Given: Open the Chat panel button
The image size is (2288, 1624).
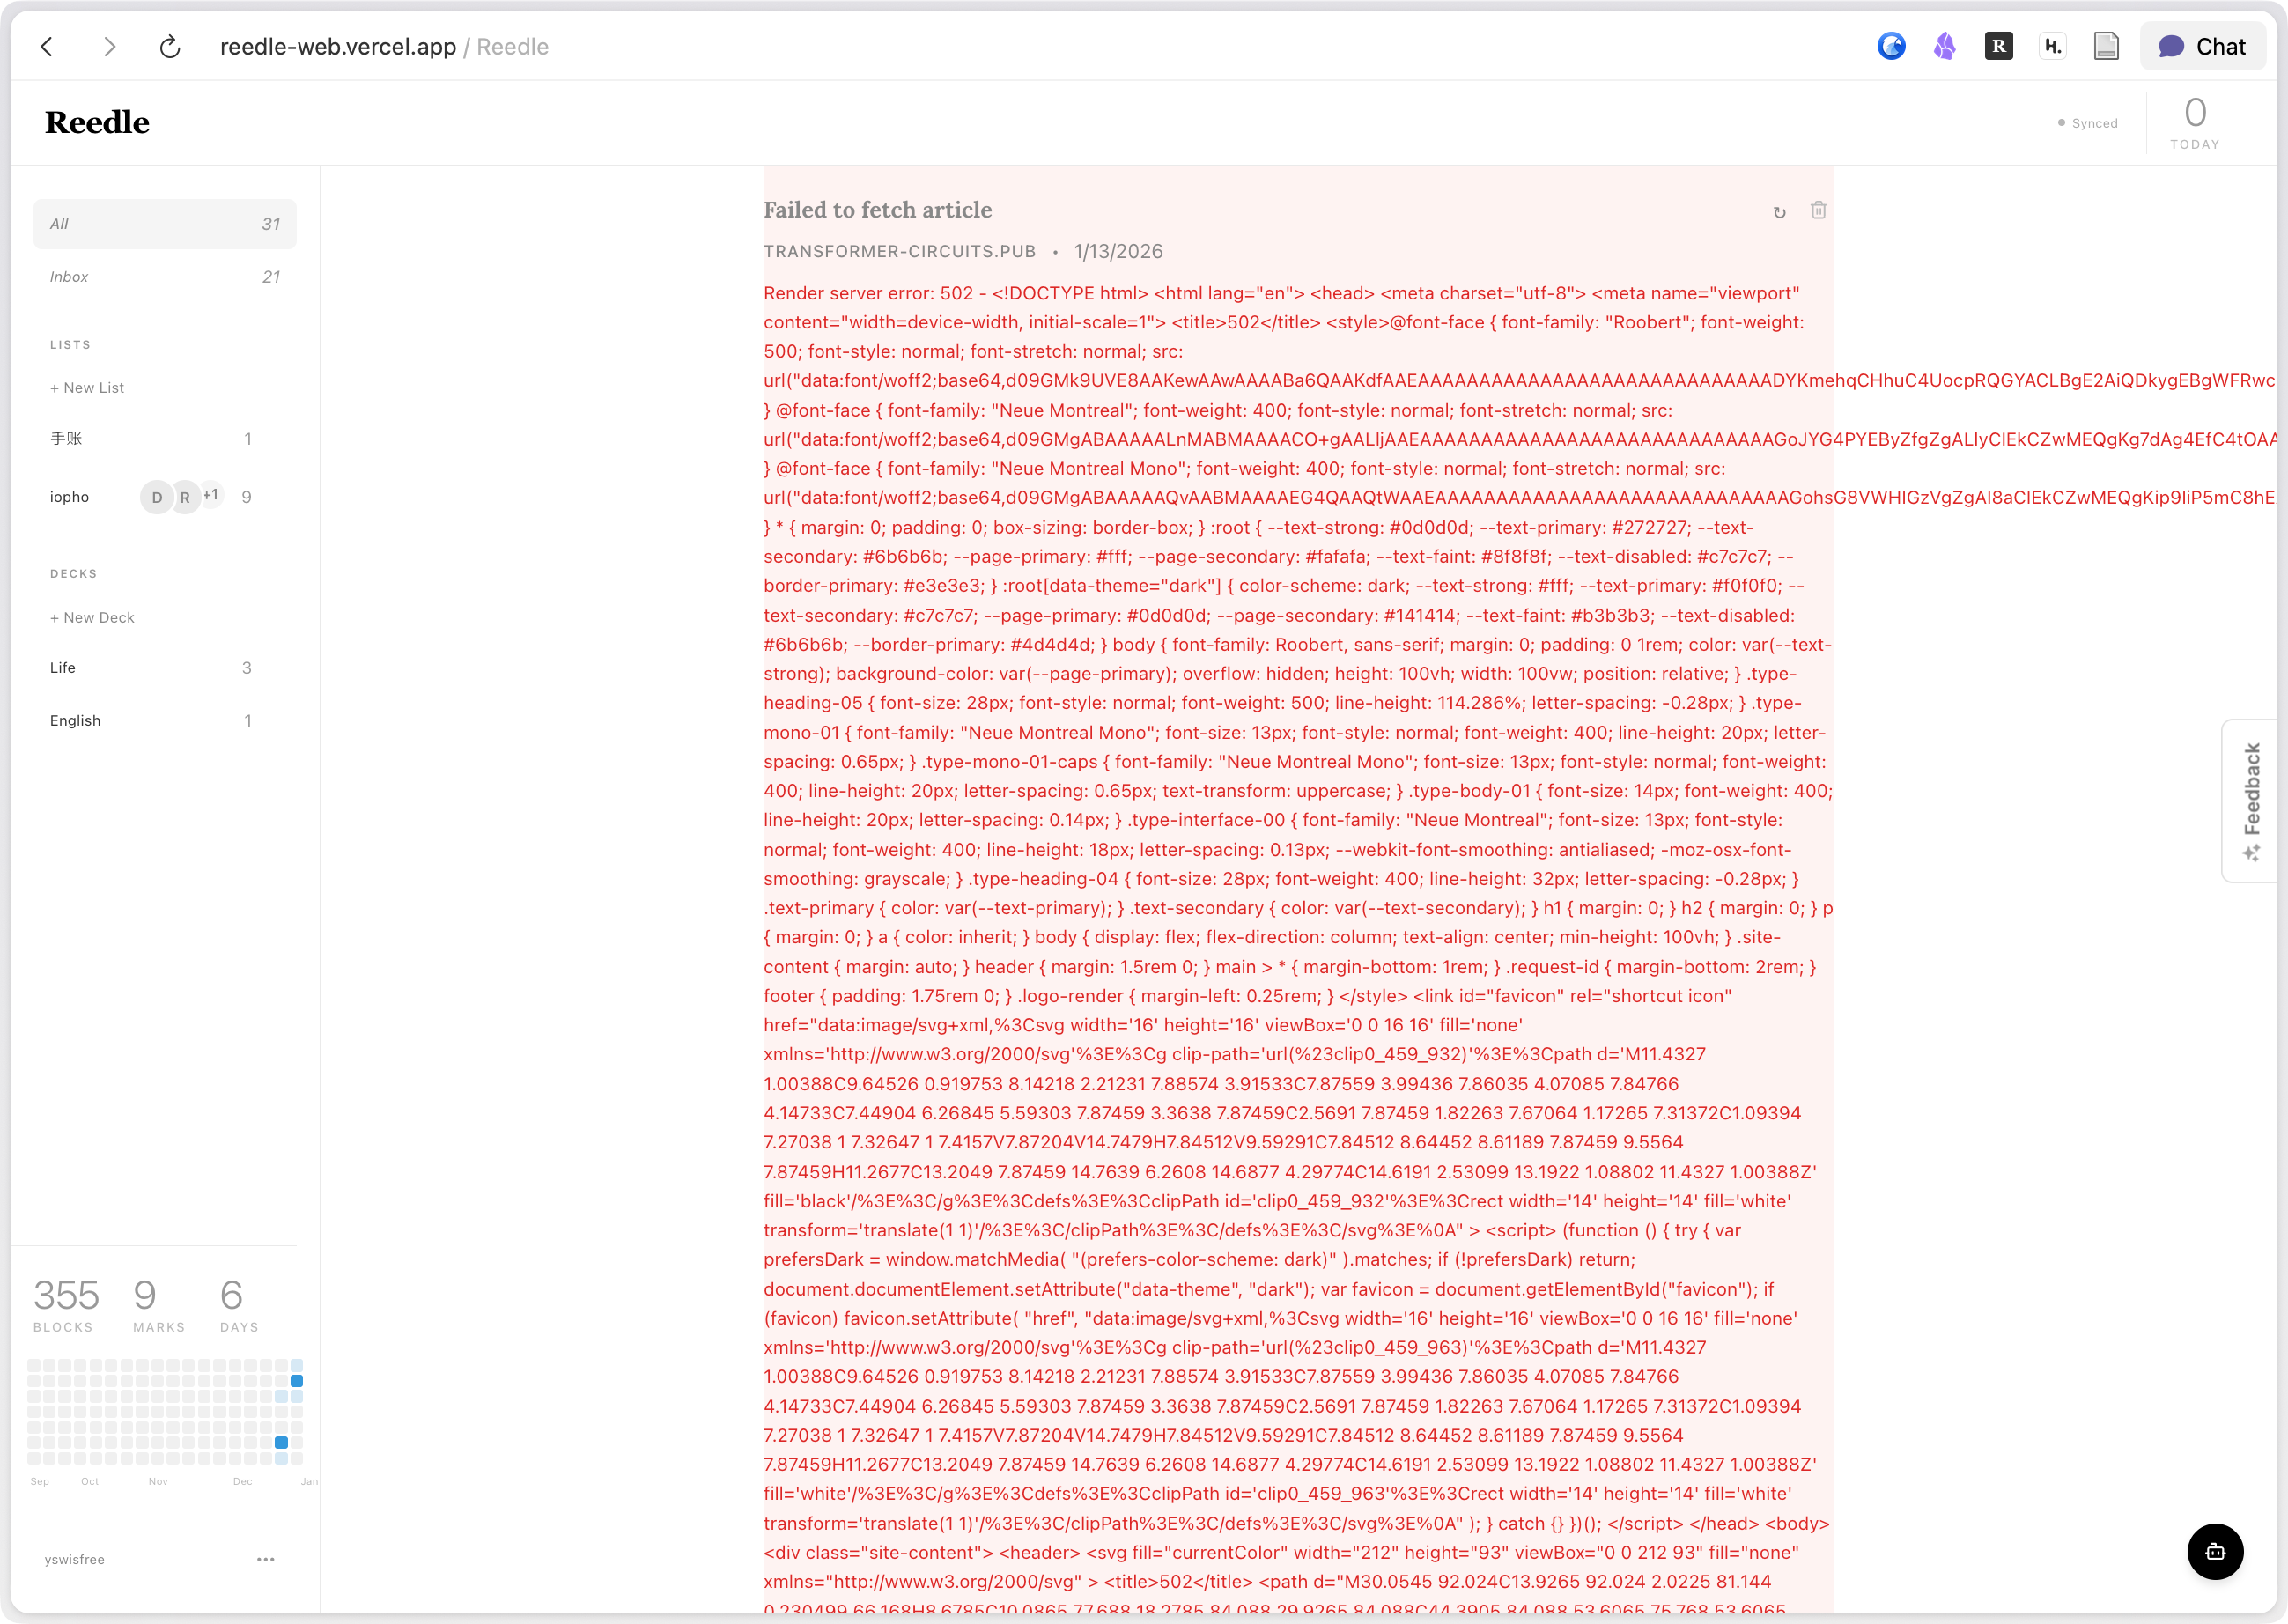Looking at the screenshot, I should [2202, 46].
